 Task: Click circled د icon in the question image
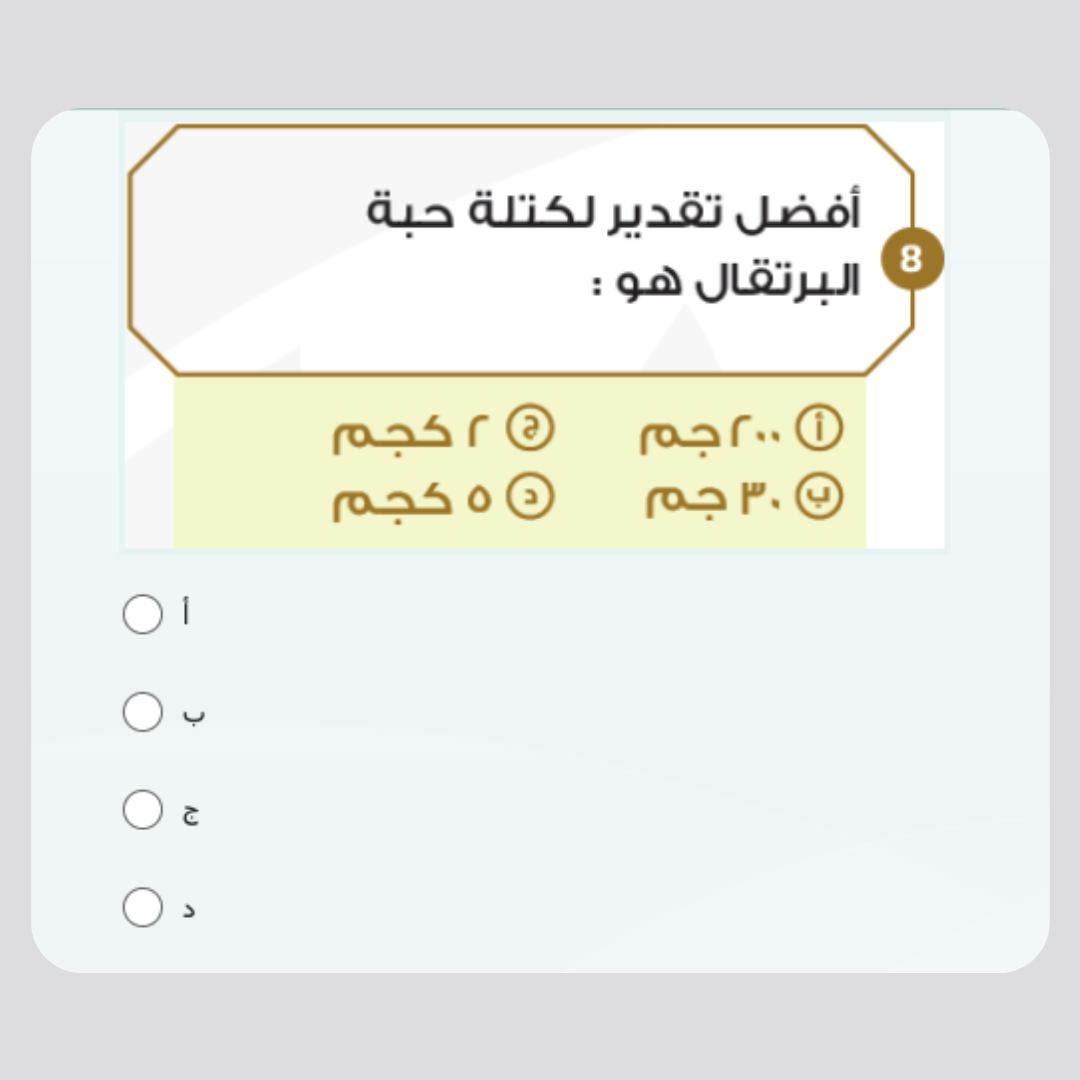click(529, 498)
